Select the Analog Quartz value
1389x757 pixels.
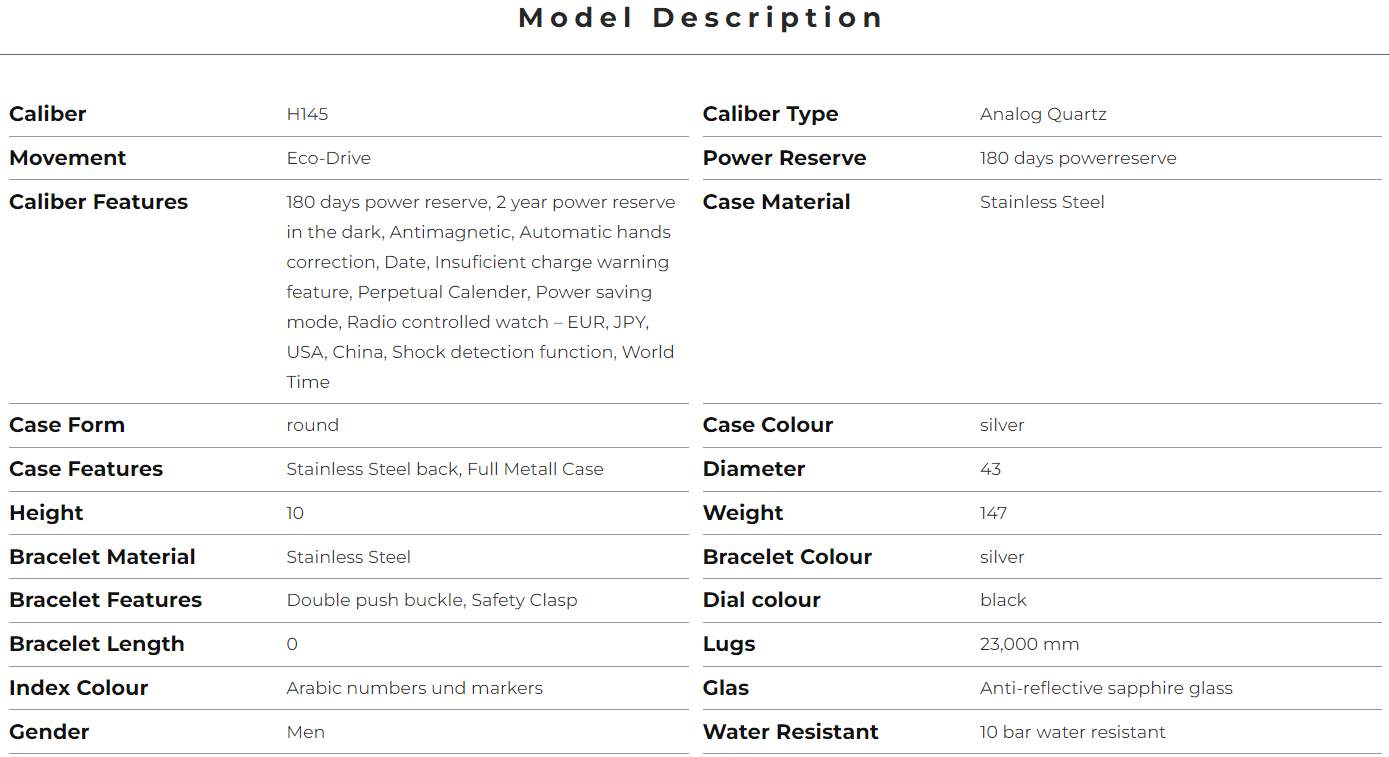pyautogui.click(x=1043, y=114)
